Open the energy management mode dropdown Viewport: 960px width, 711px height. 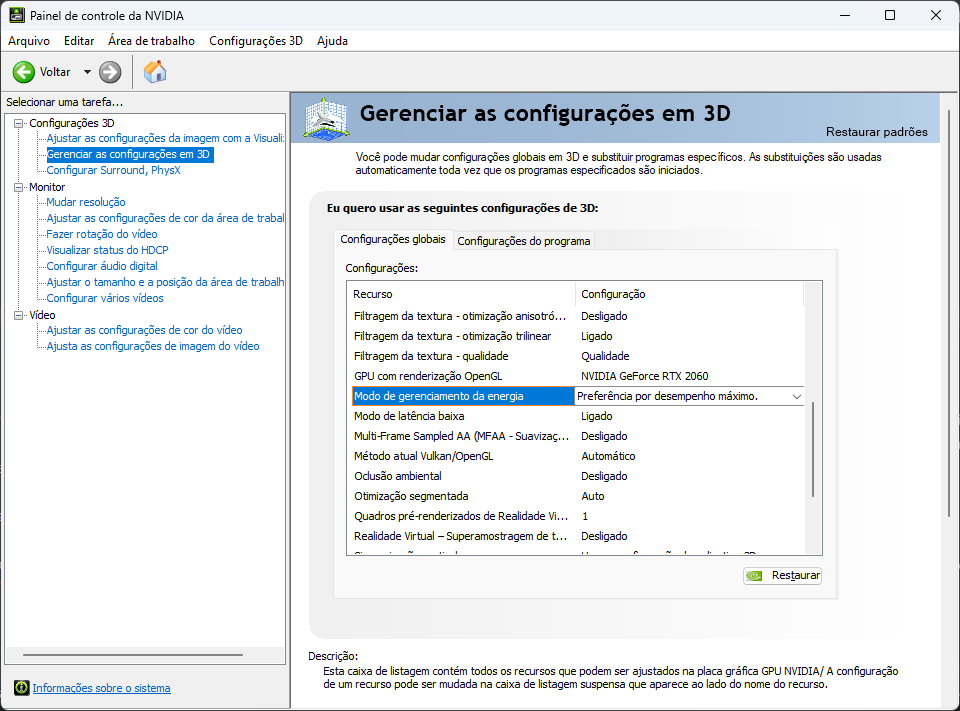(797, 396)
